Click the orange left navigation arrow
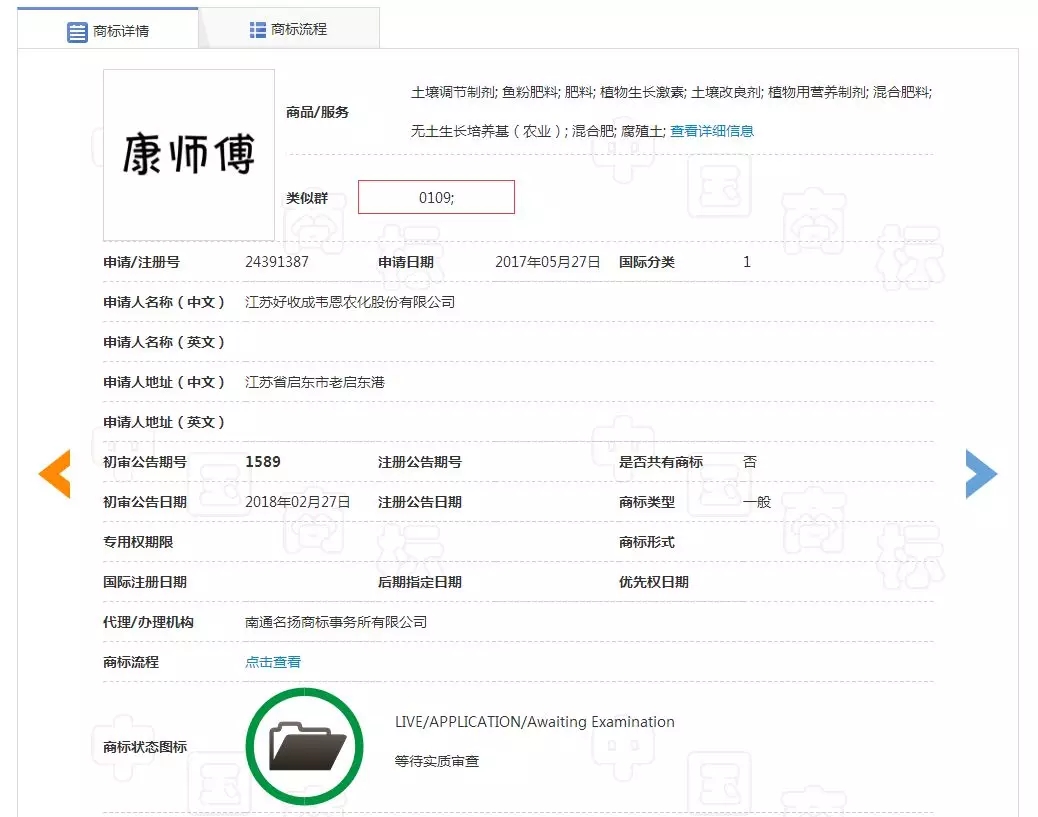 click(55, 474)
